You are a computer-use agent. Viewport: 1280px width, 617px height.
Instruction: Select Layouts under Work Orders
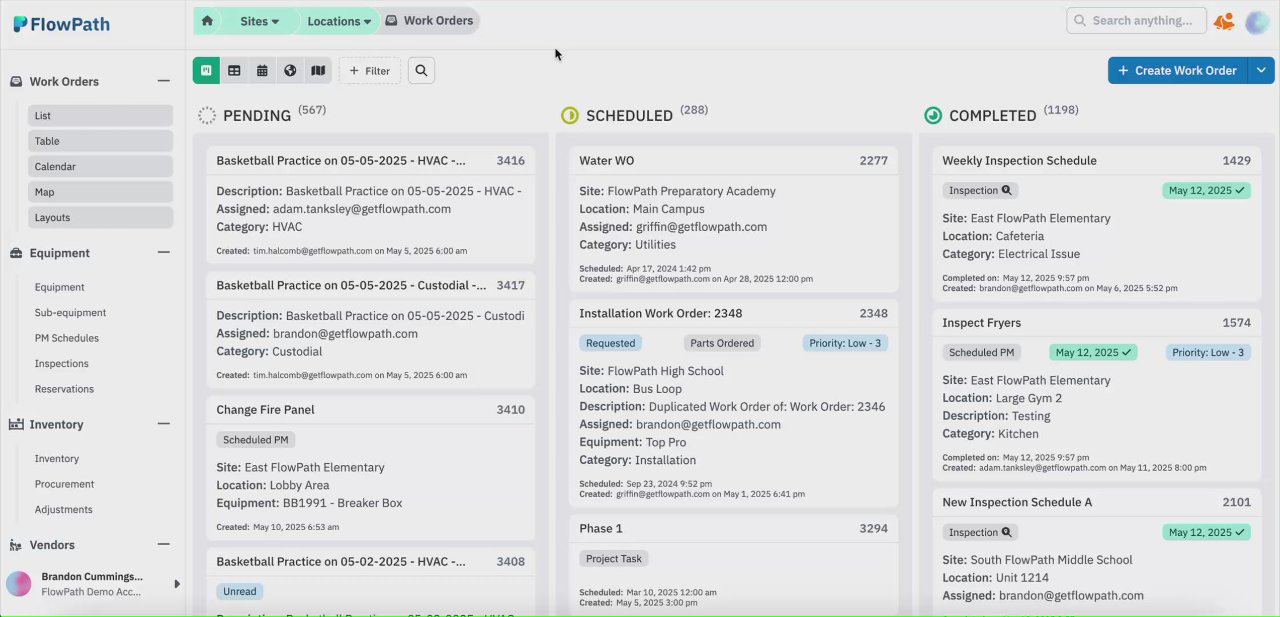click(100, 217)
